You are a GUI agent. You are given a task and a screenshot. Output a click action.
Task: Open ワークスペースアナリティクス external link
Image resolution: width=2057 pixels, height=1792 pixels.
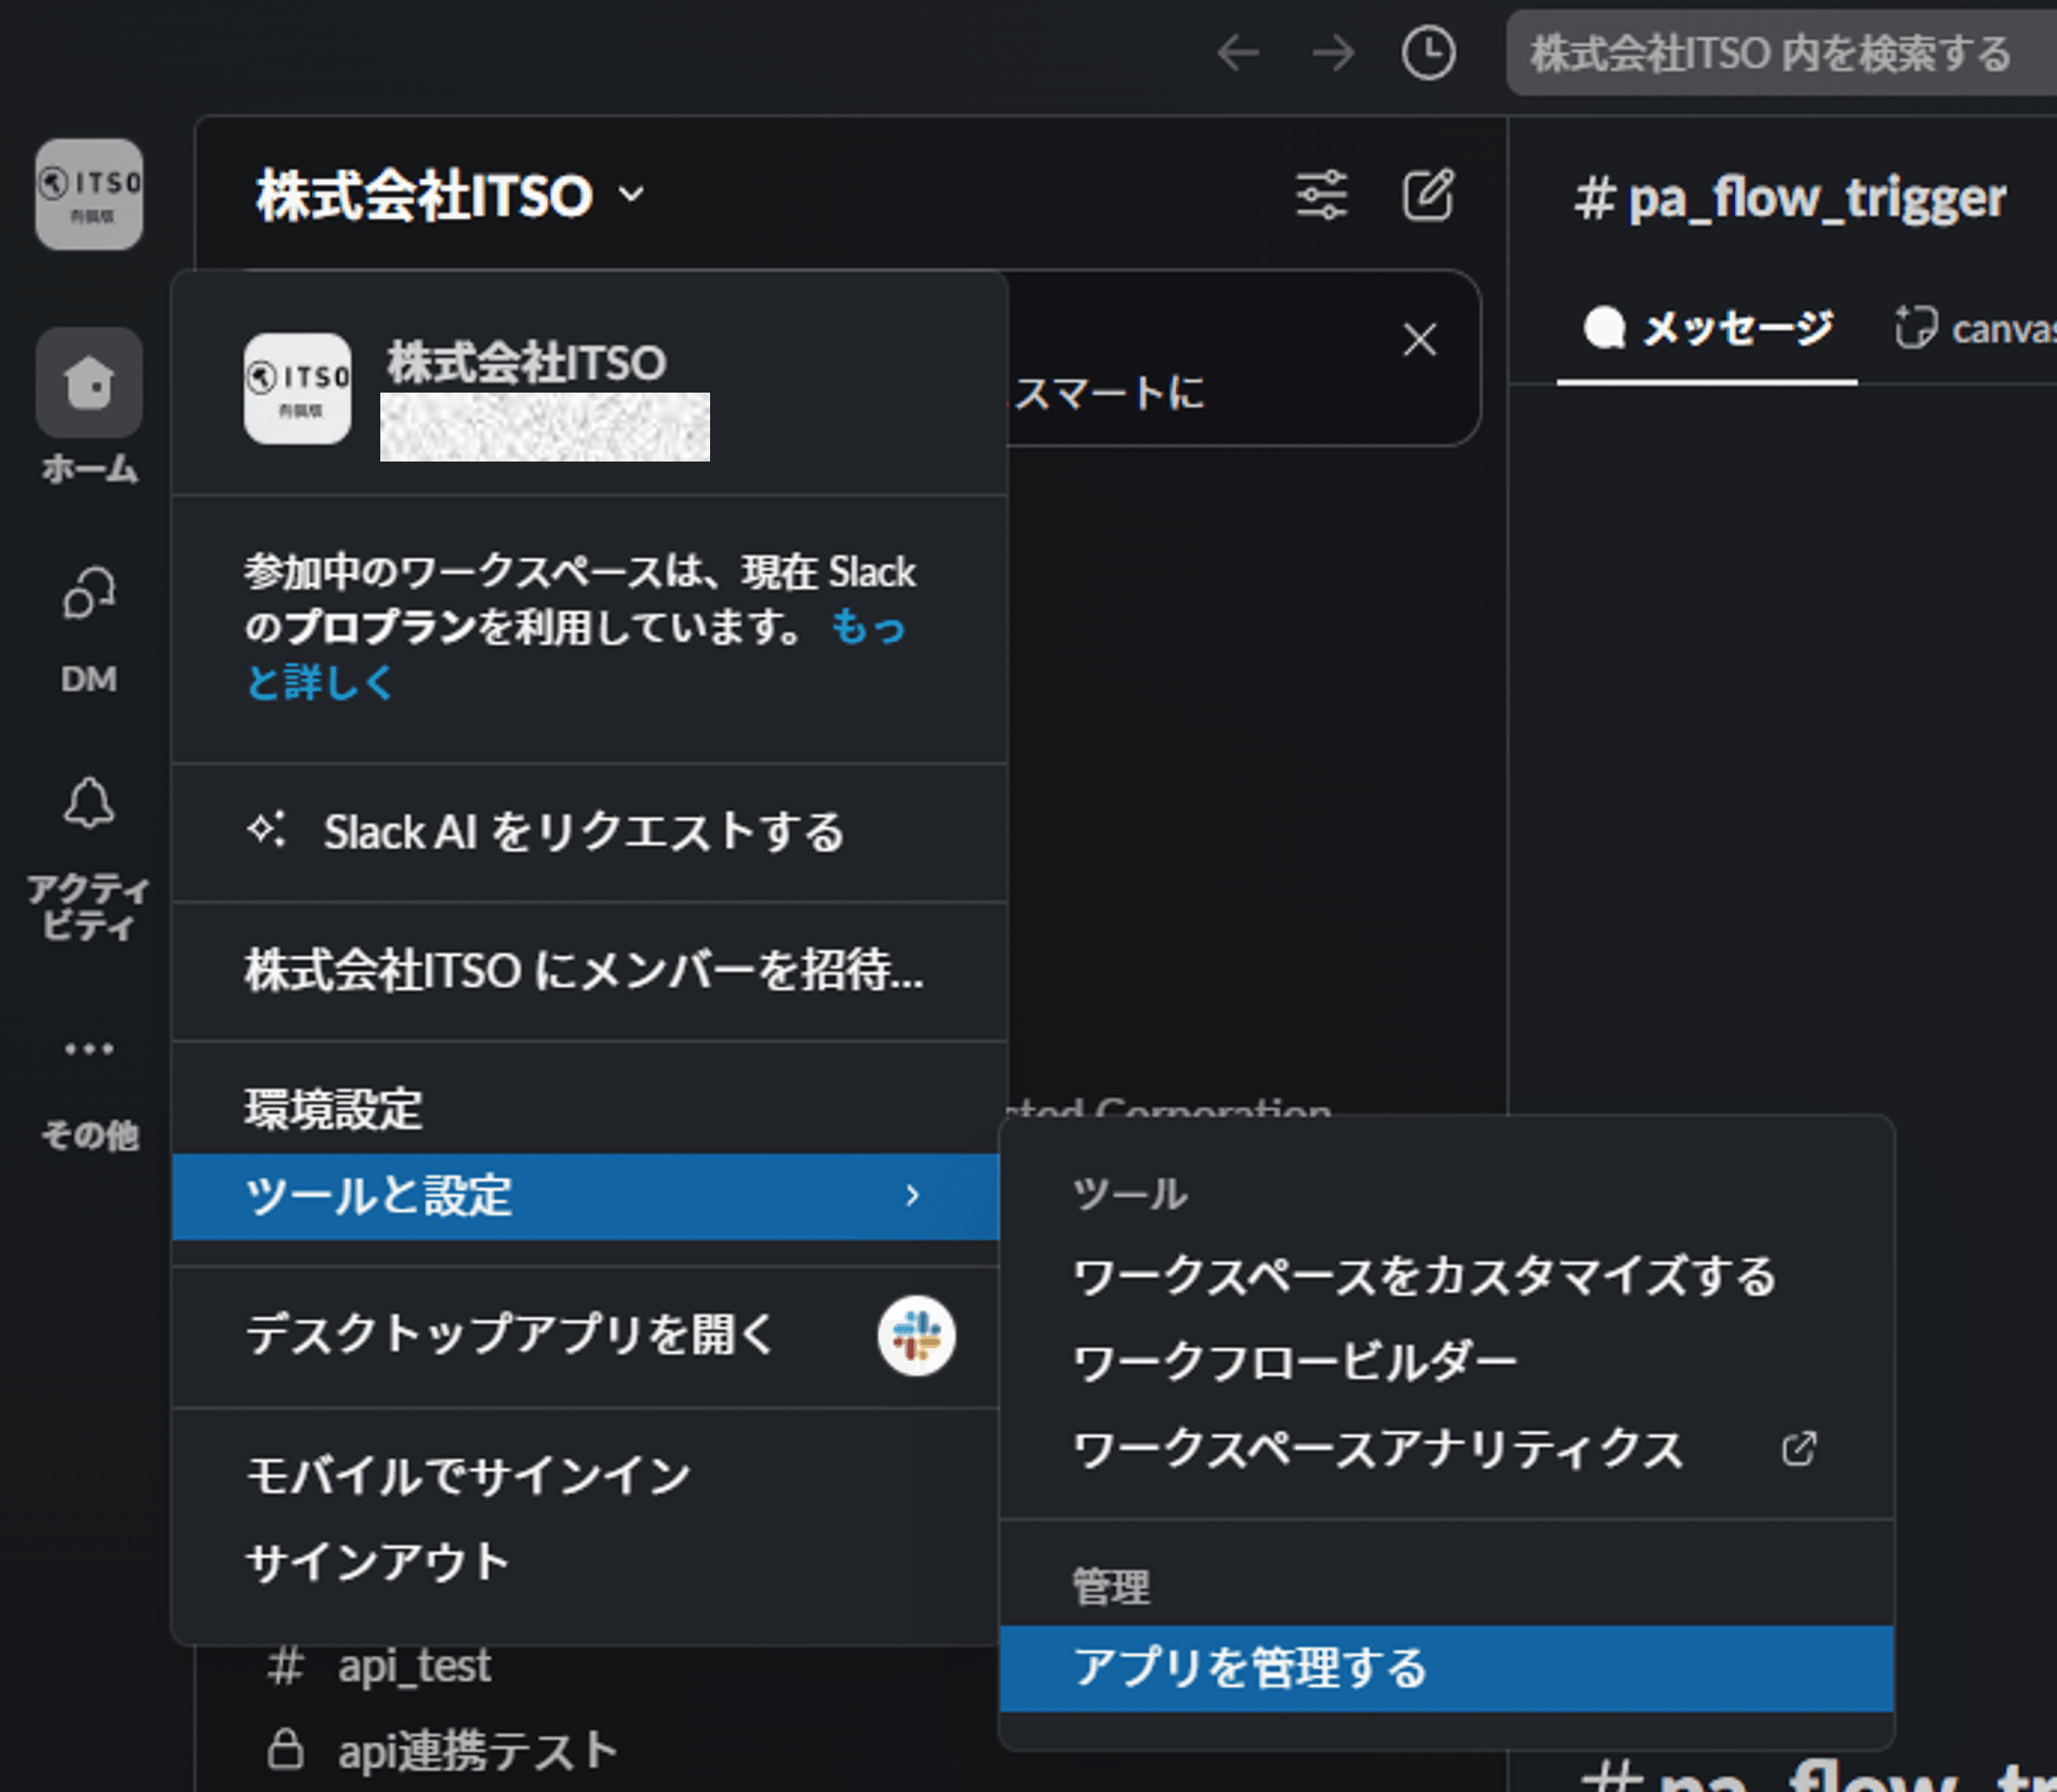[1380, 1450]
